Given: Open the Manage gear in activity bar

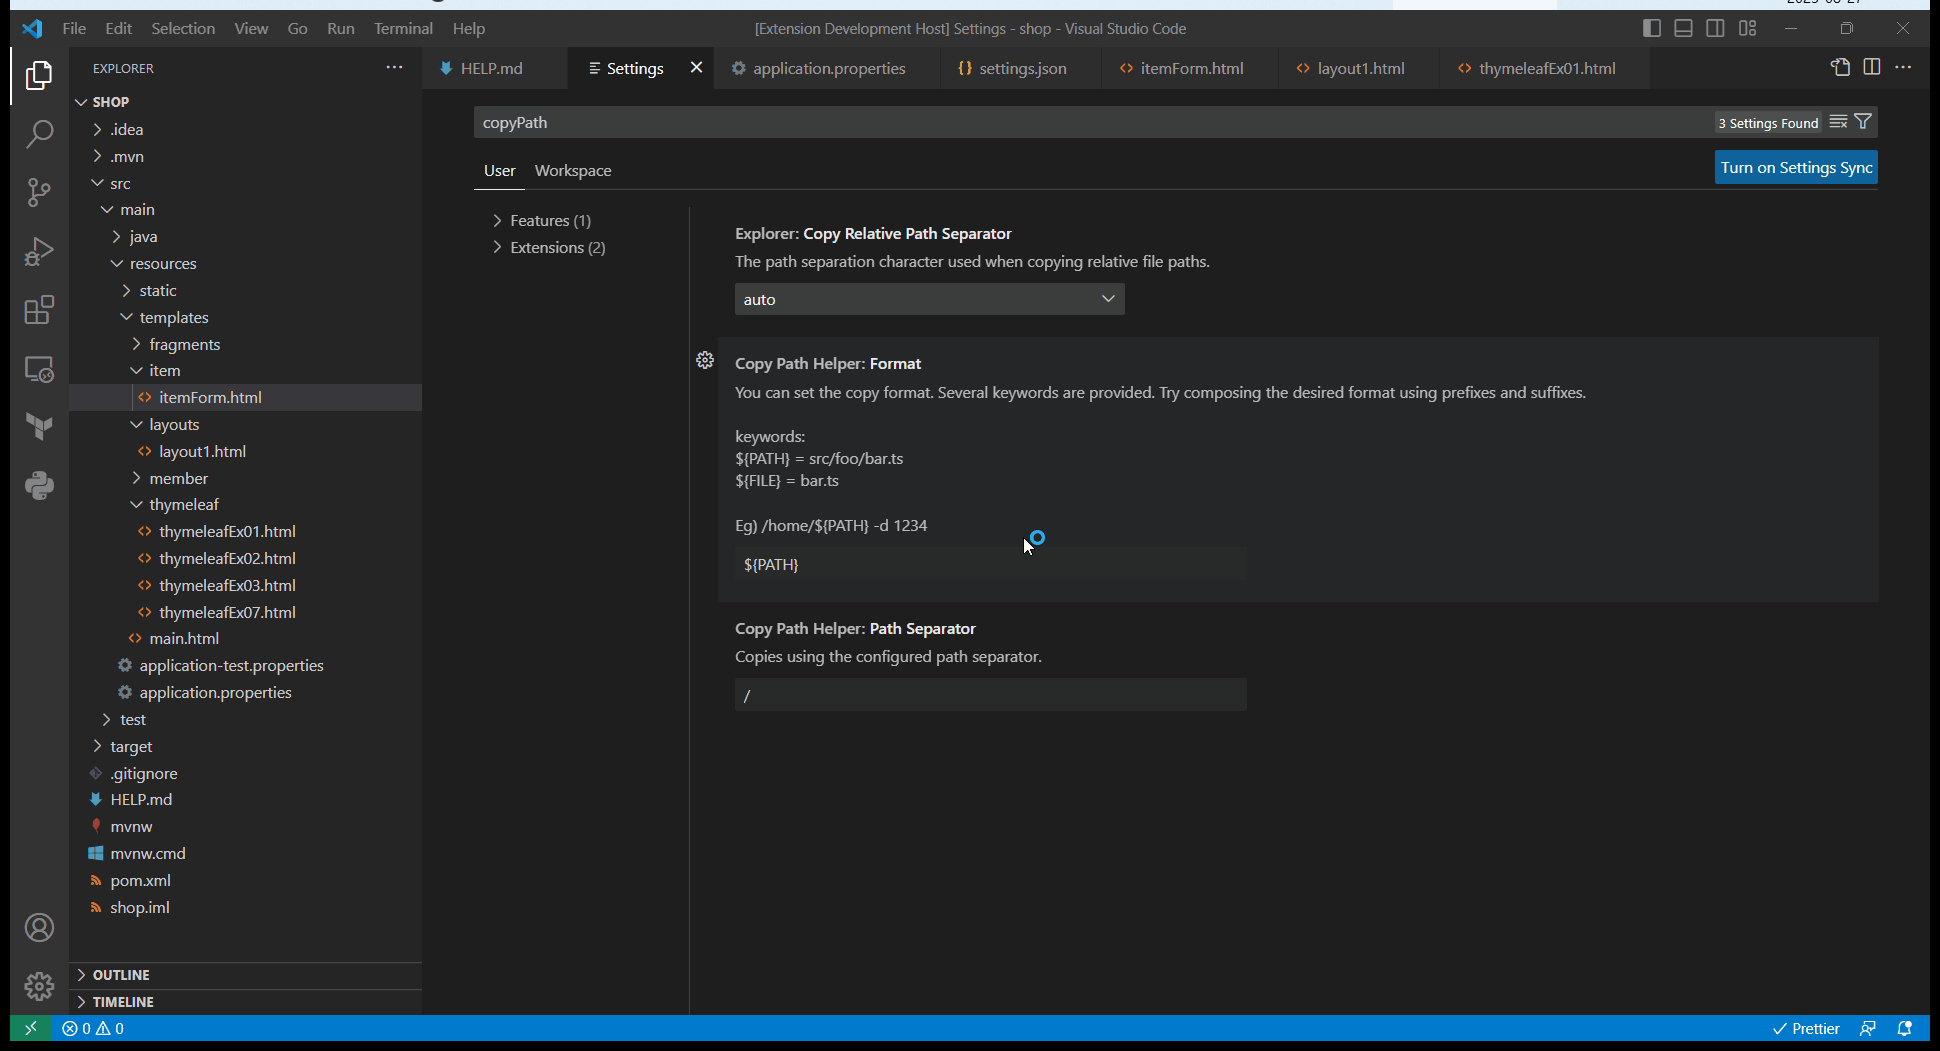Looking at the screenshot, I should [39, 986].
